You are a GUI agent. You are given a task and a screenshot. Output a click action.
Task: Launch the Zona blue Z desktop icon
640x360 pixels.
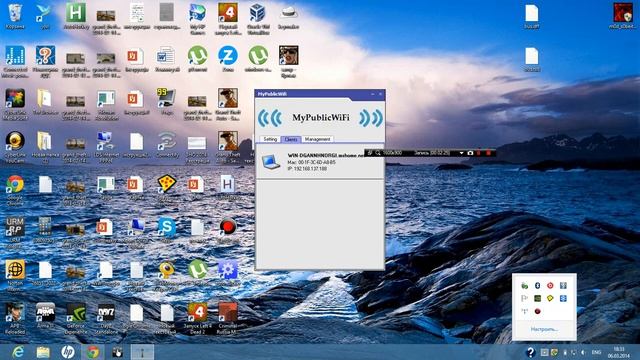228,59
